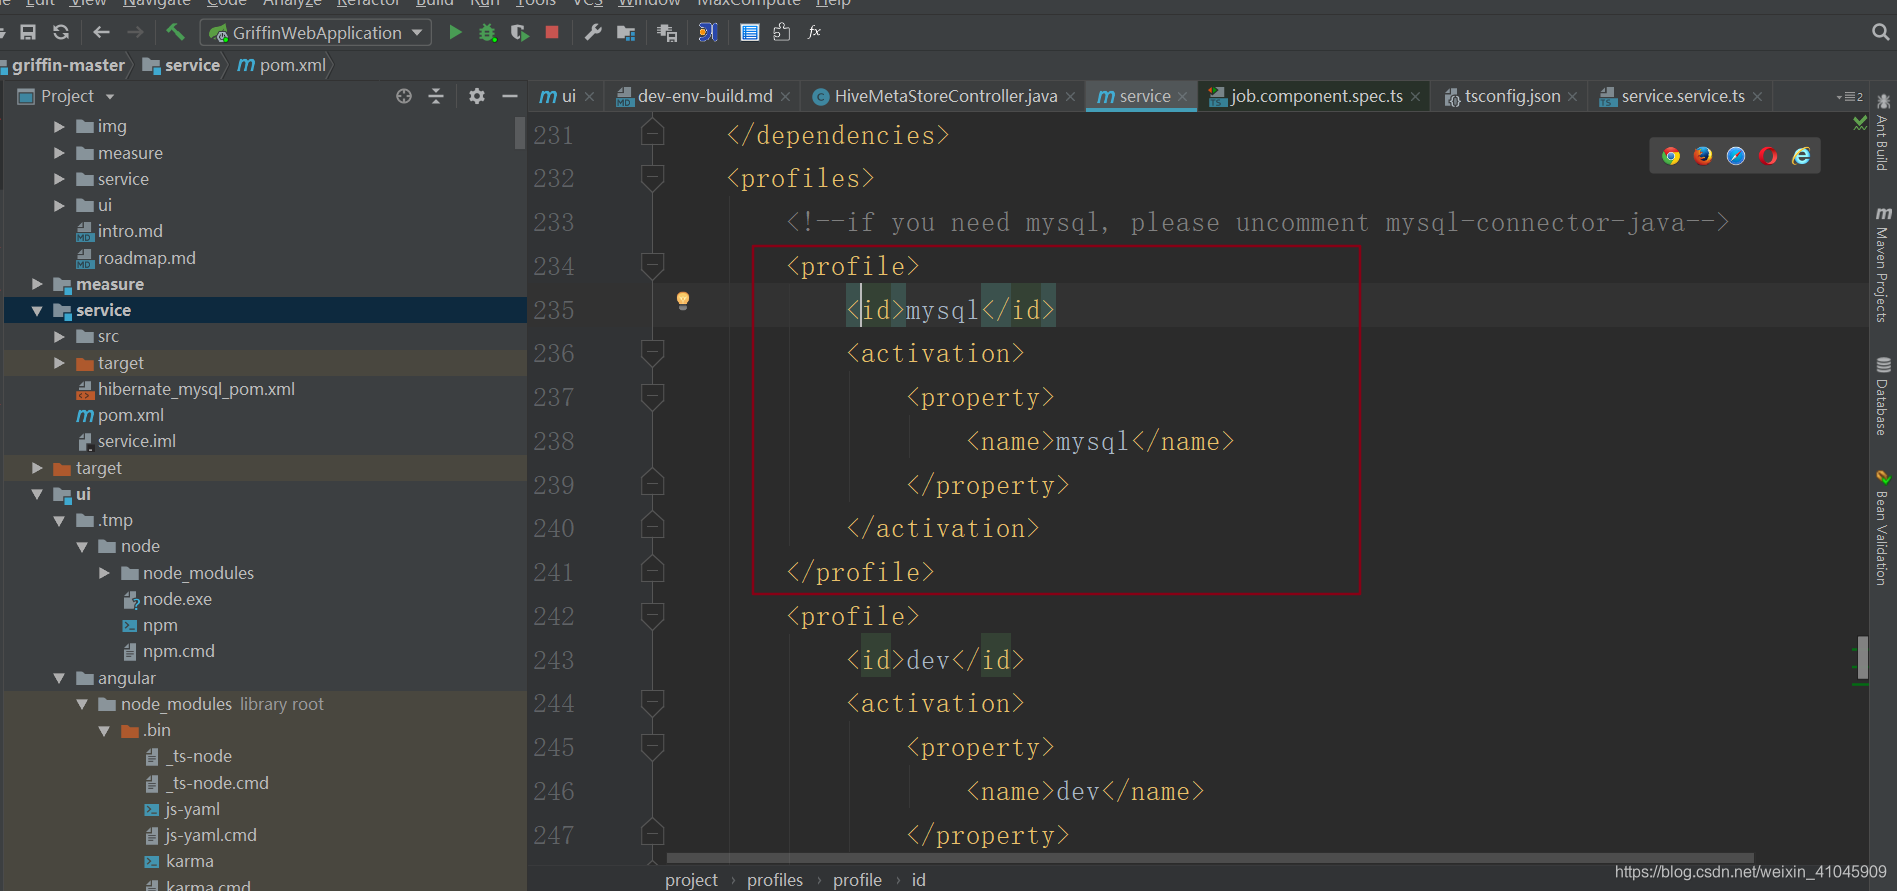This screenshot has width=1897, height=891.
Task: Click project in the XML breadcrumb
Action: point(691,880)
